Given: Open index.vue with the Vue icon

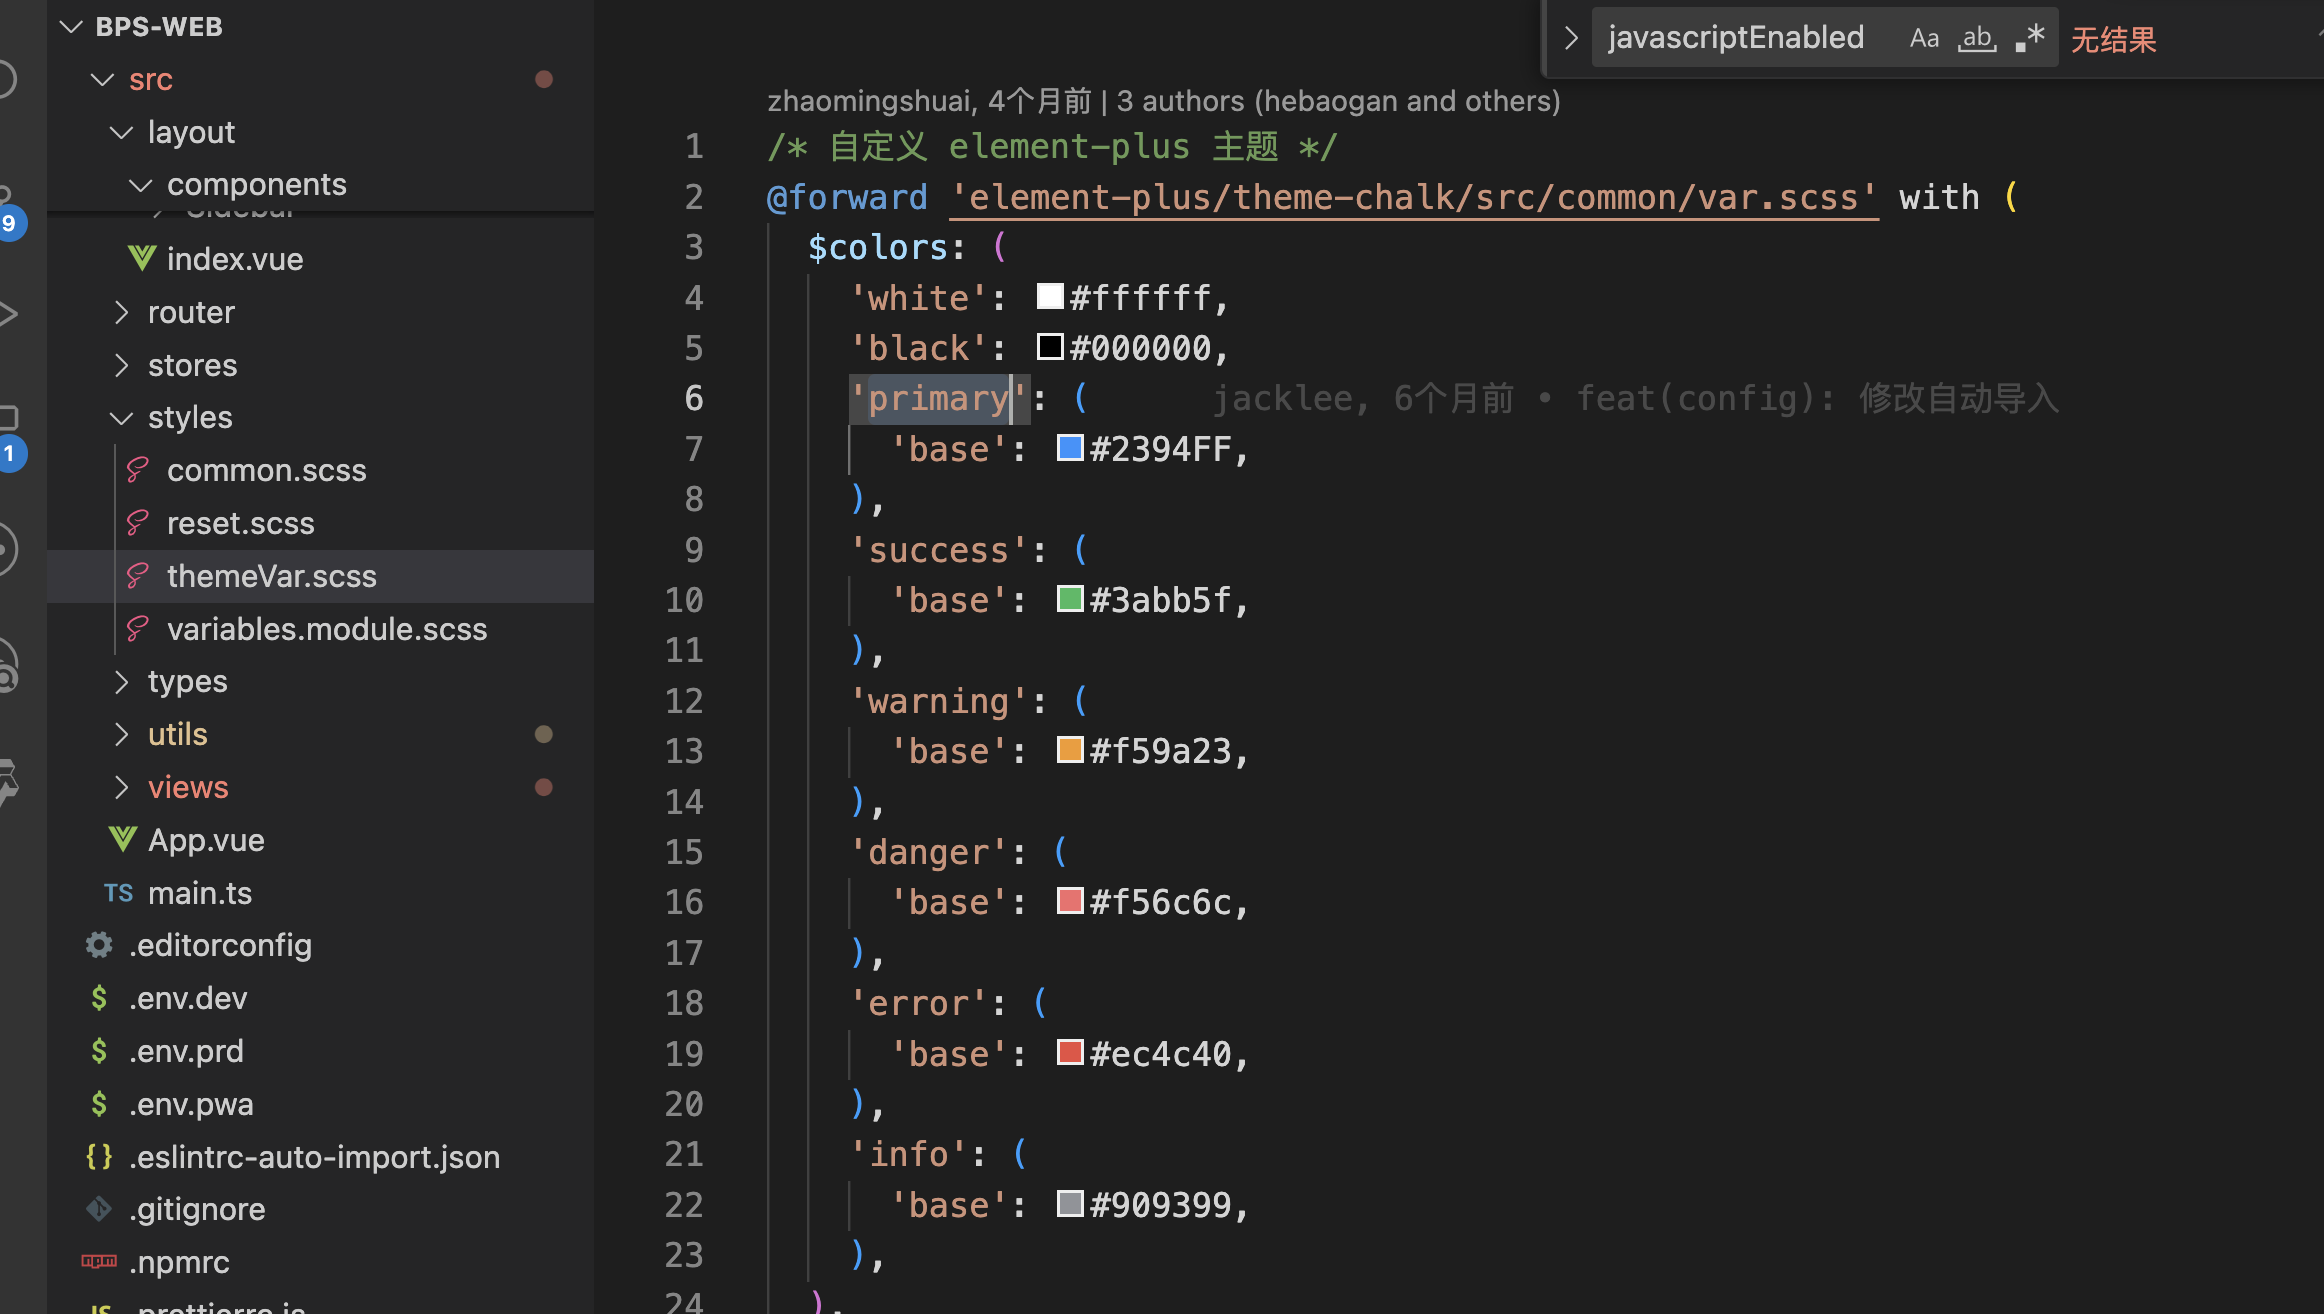Looking at the screenshot, I should [x=234, y=259].
